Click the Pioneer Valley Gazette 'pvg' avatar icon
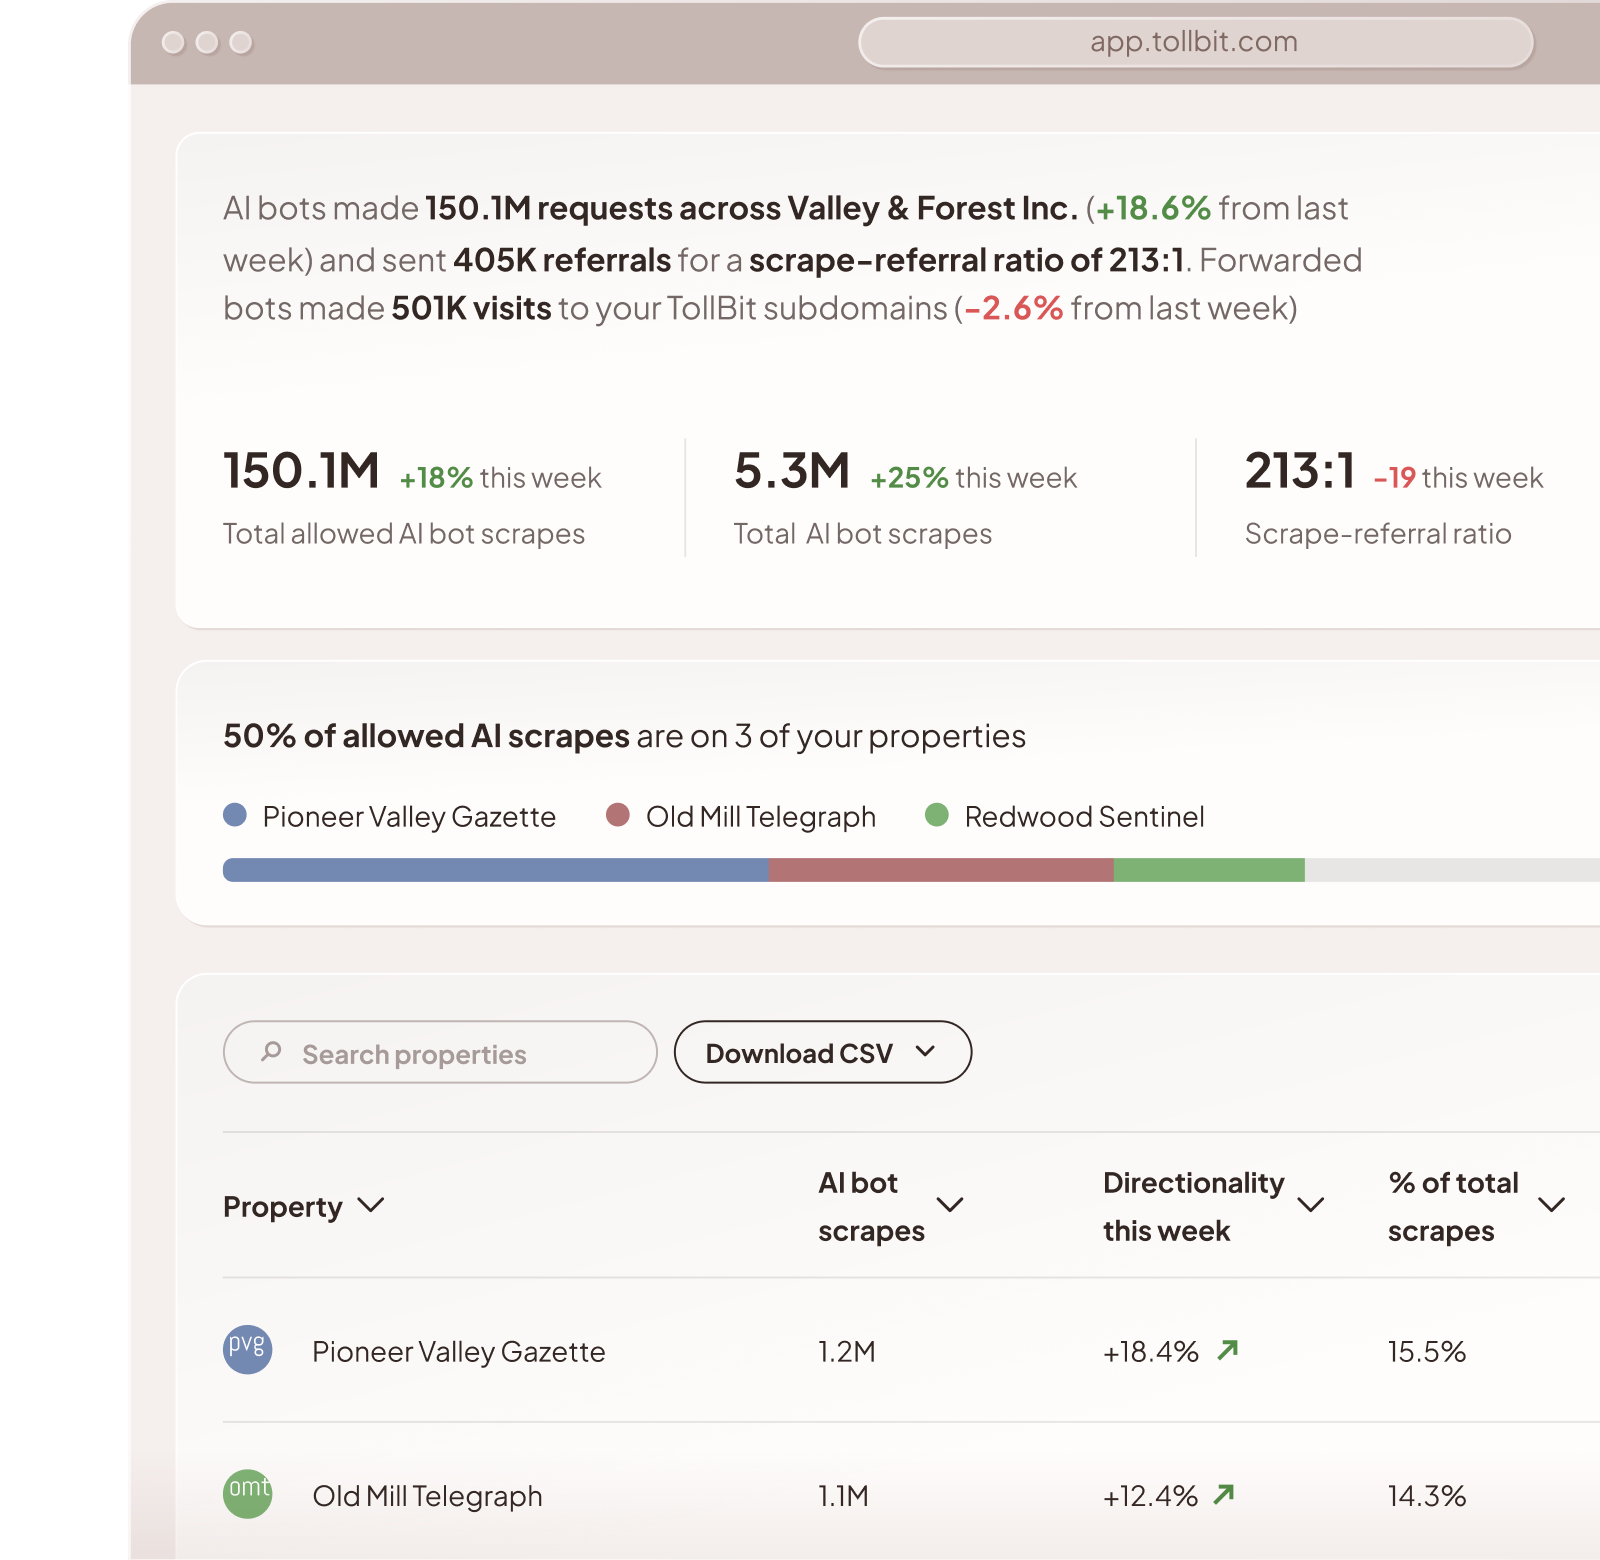Viewport: 1600px width, 1560px height. [248, 1351]
